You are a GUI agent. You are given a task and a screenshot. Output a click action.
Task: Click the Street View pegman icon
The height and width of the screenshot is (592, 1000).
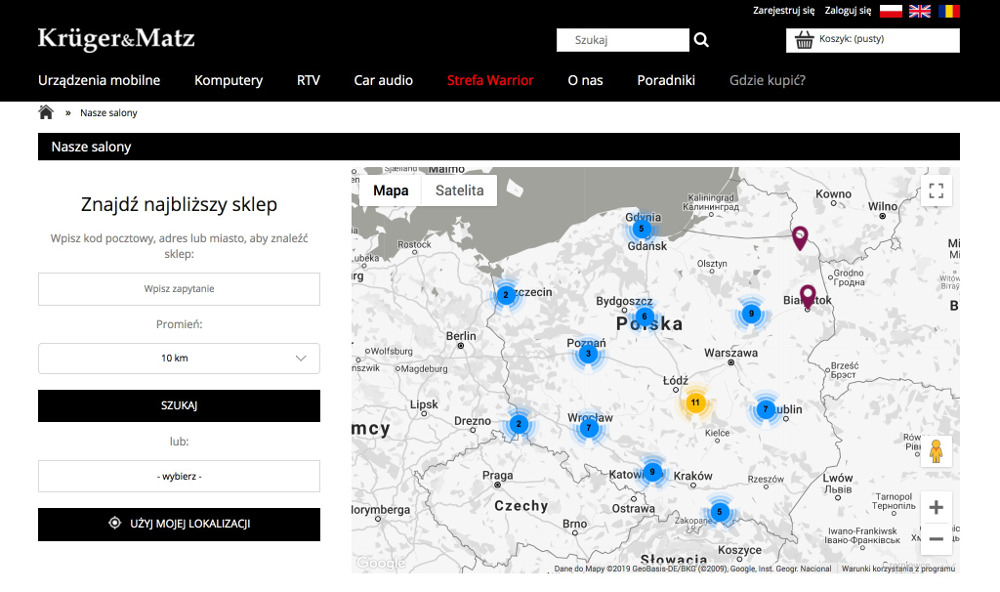point(936,452)
